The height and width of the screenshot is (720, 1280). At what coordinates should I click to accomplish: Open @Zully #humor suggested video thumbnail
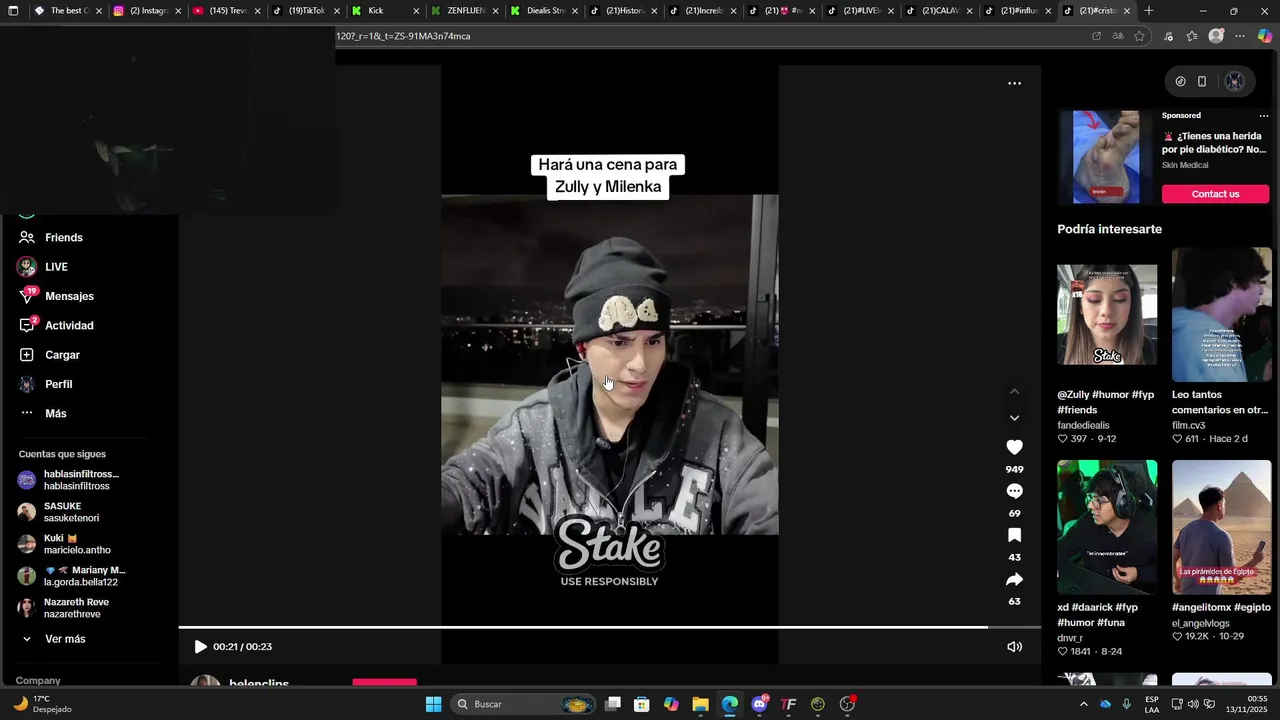pyautogui.click(x=1107, y=315)
